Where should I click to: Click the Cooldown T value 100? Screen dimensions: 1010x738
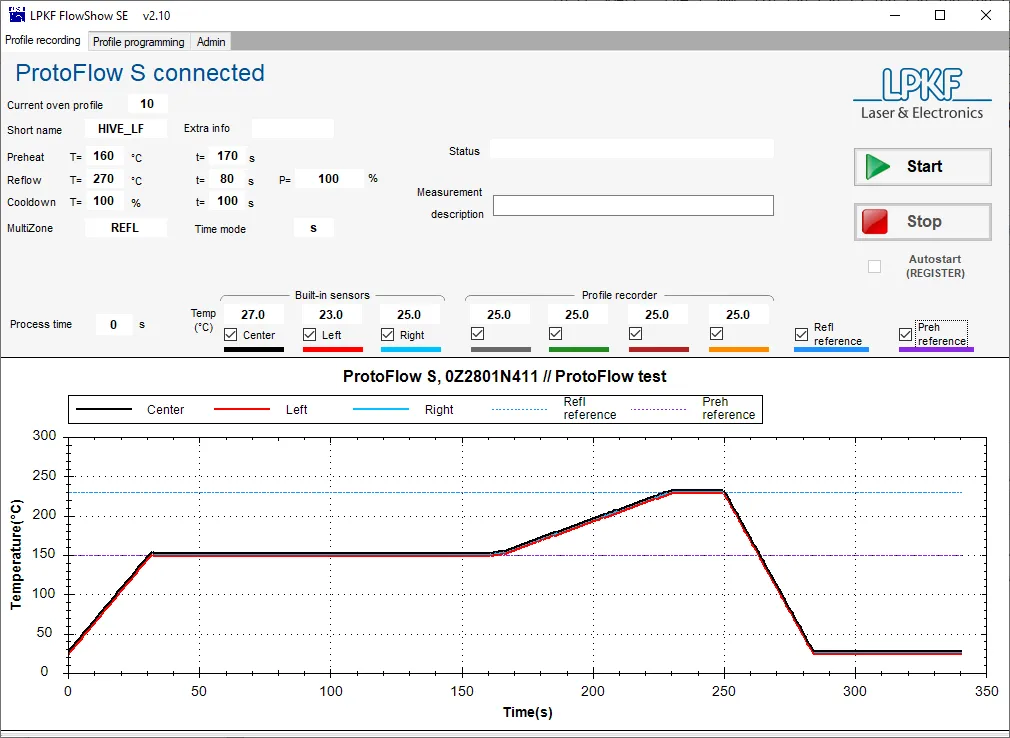104,201
